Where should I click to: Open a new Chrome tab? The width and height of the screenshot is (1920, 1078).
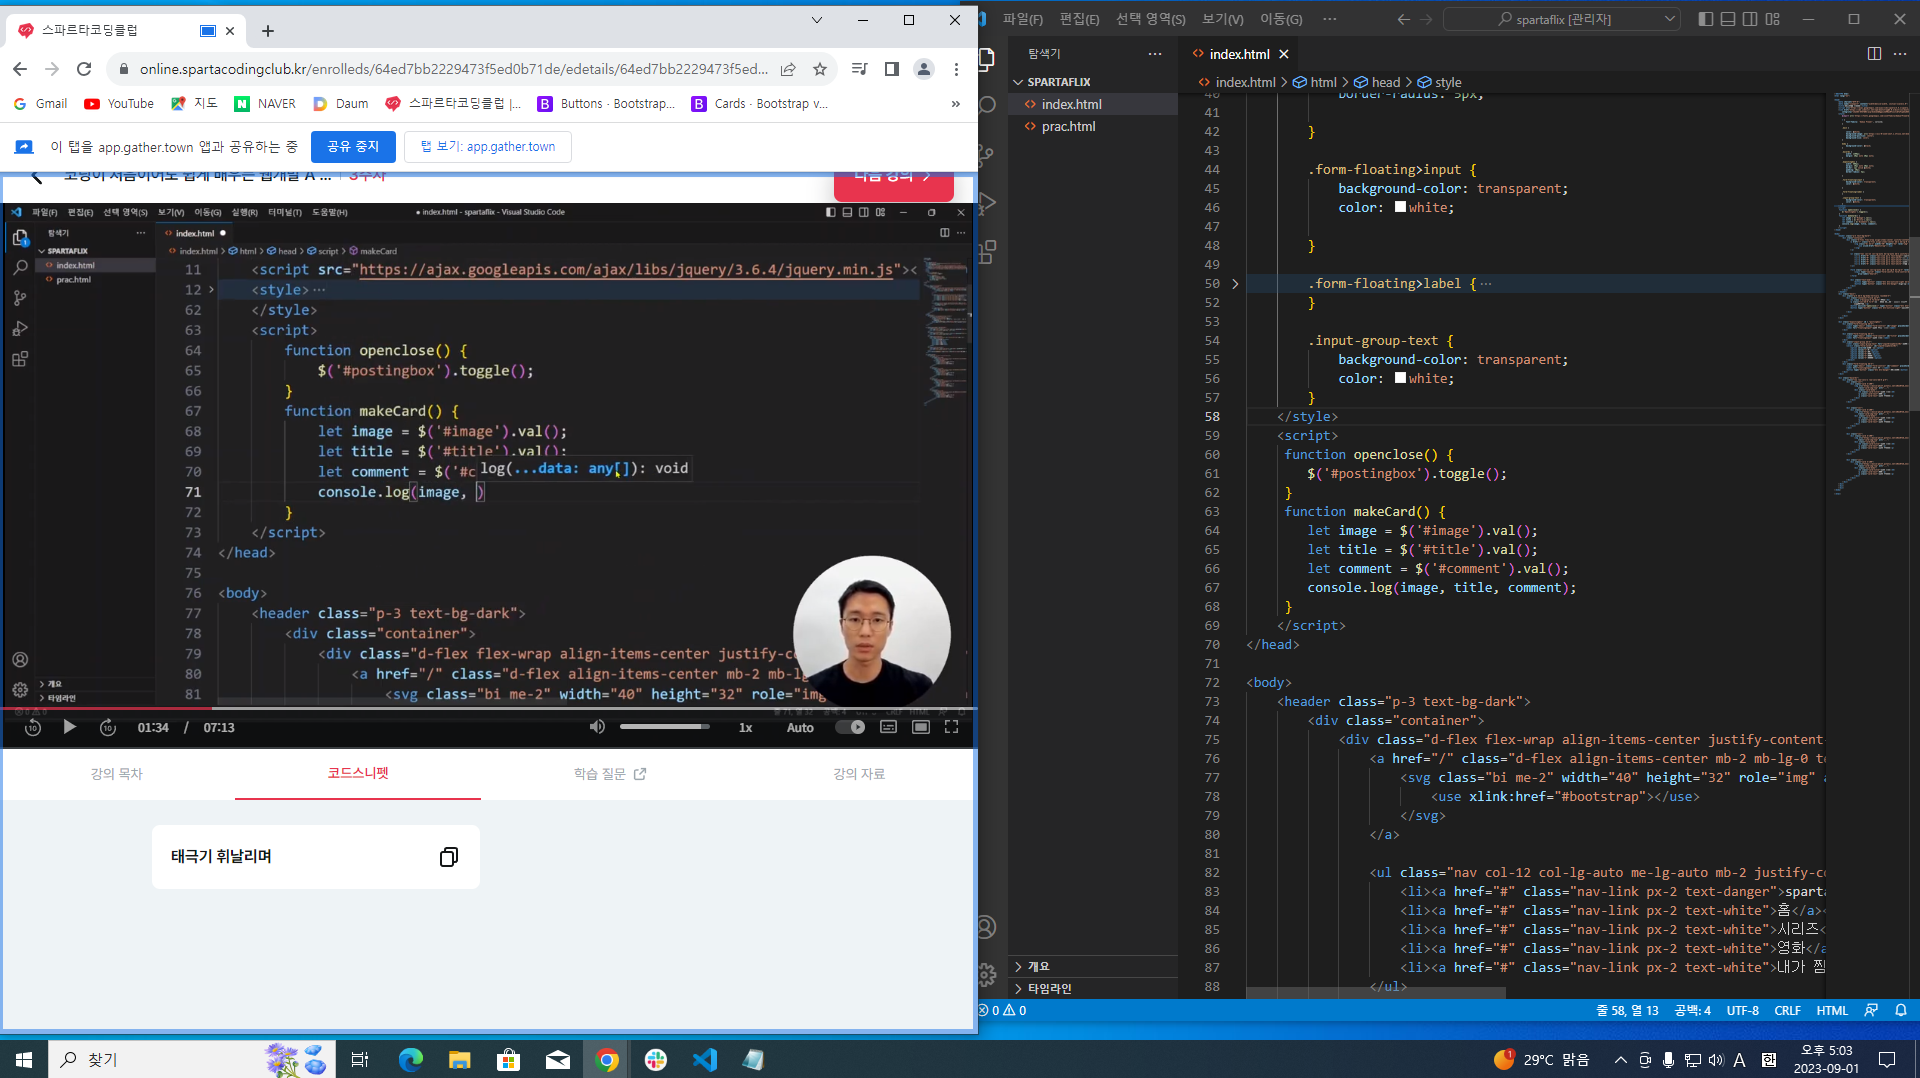[268, 31]
